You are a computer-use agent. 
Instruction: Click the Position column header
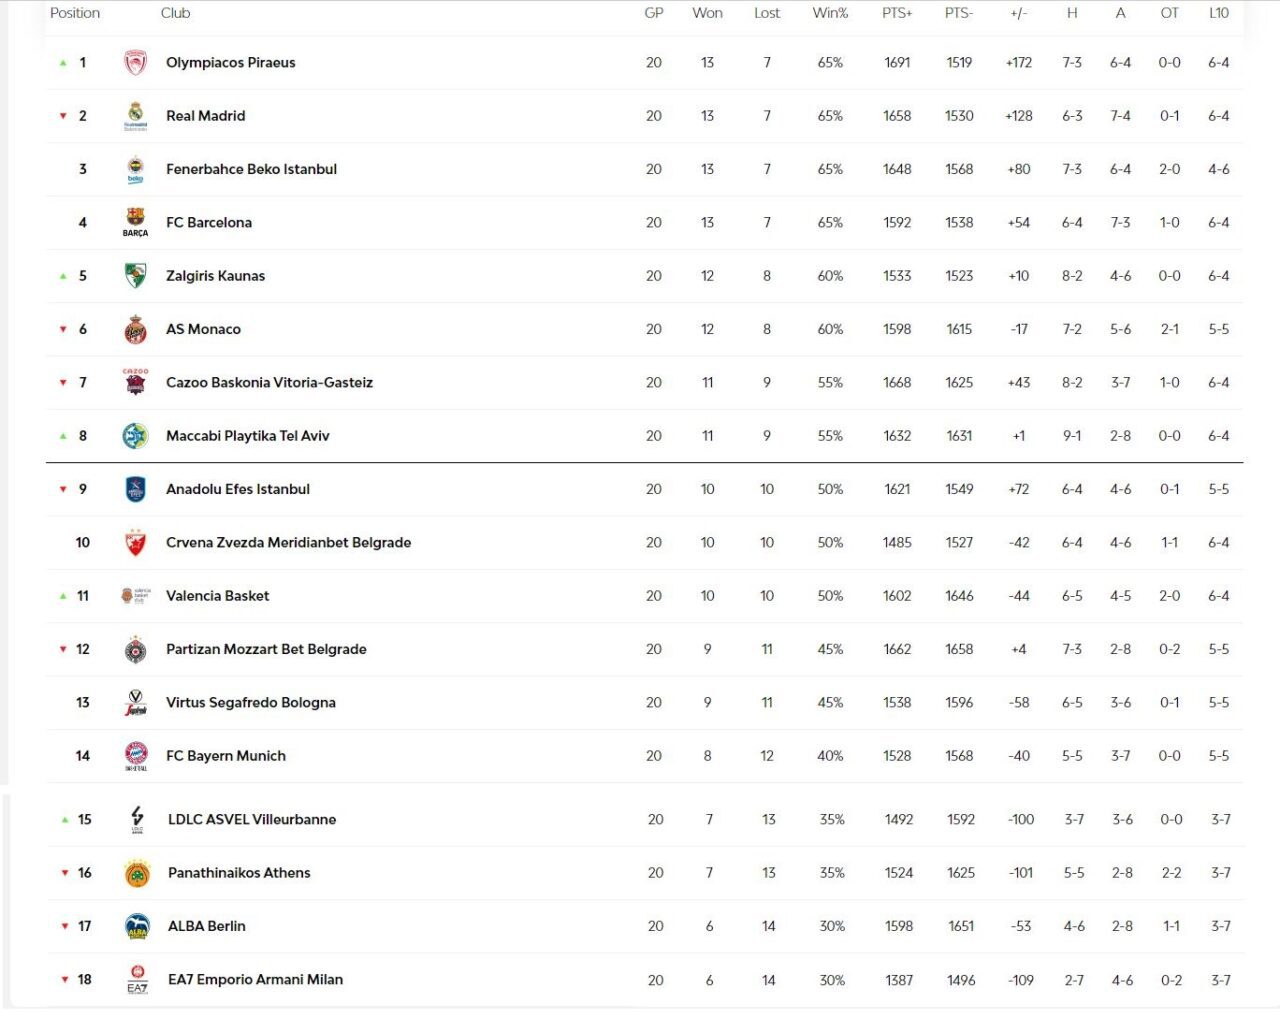[x=75, y=13]
